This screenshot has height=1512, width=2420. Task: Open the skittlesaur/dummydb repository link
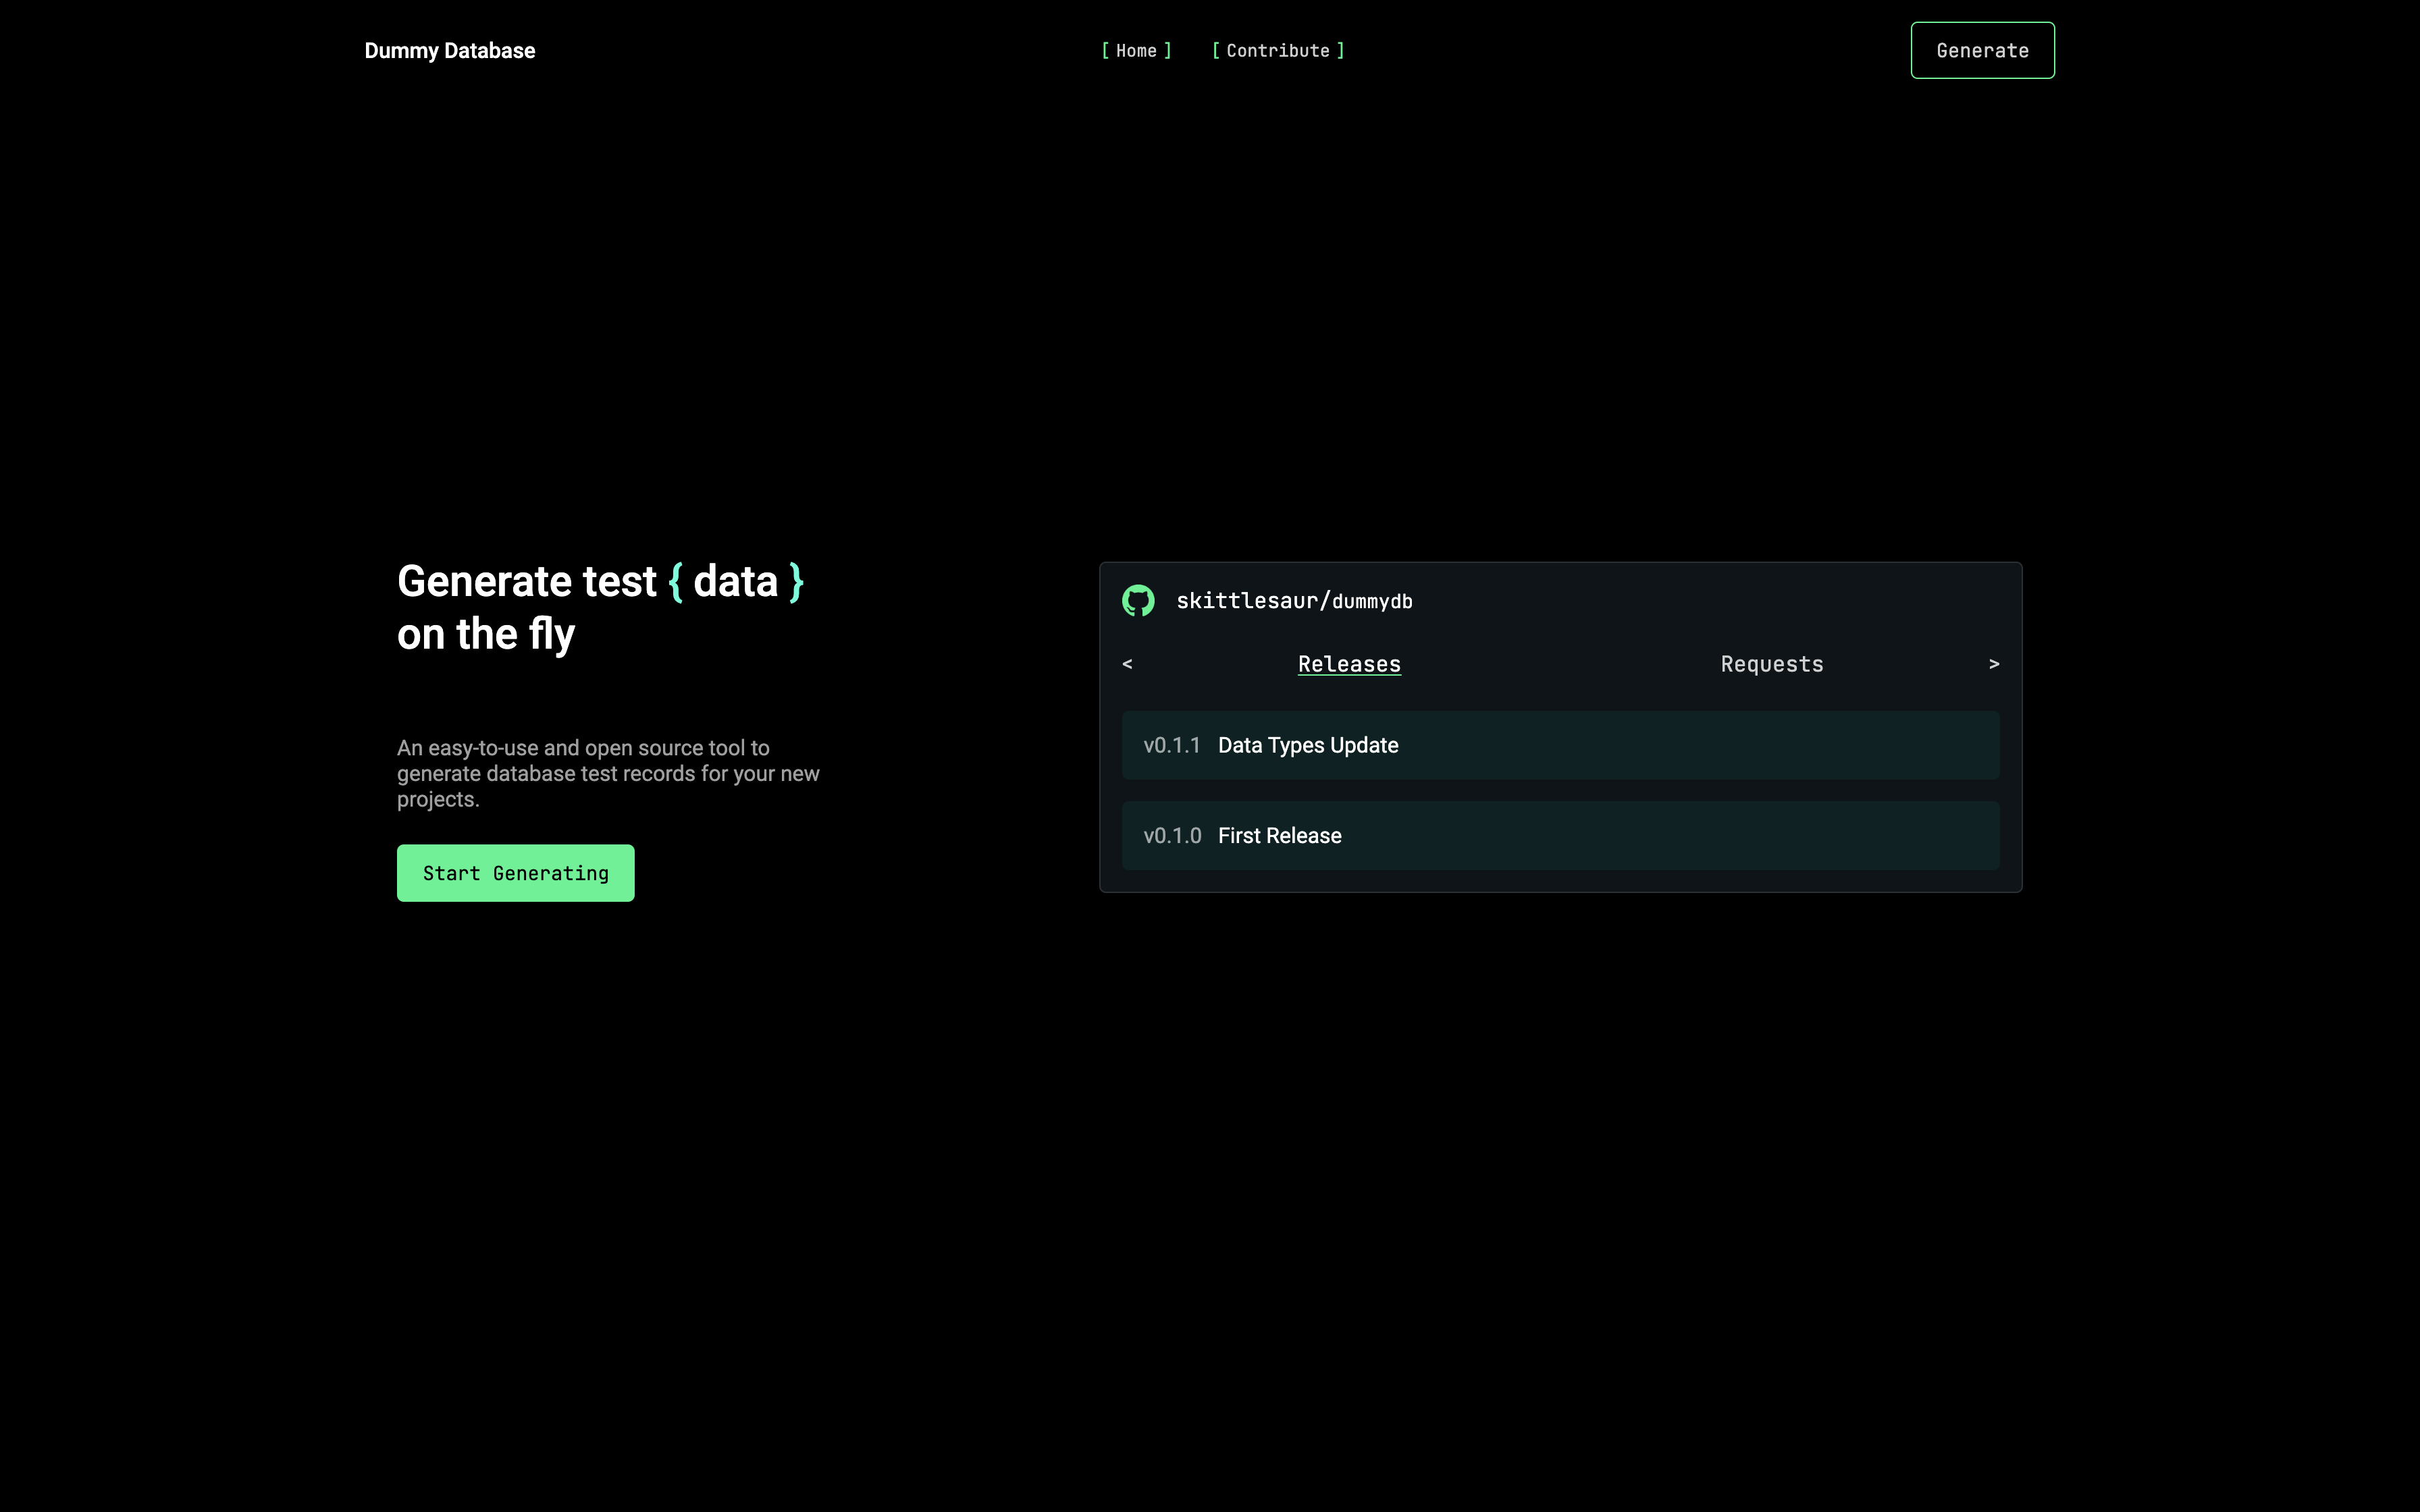coord(1294,600)
